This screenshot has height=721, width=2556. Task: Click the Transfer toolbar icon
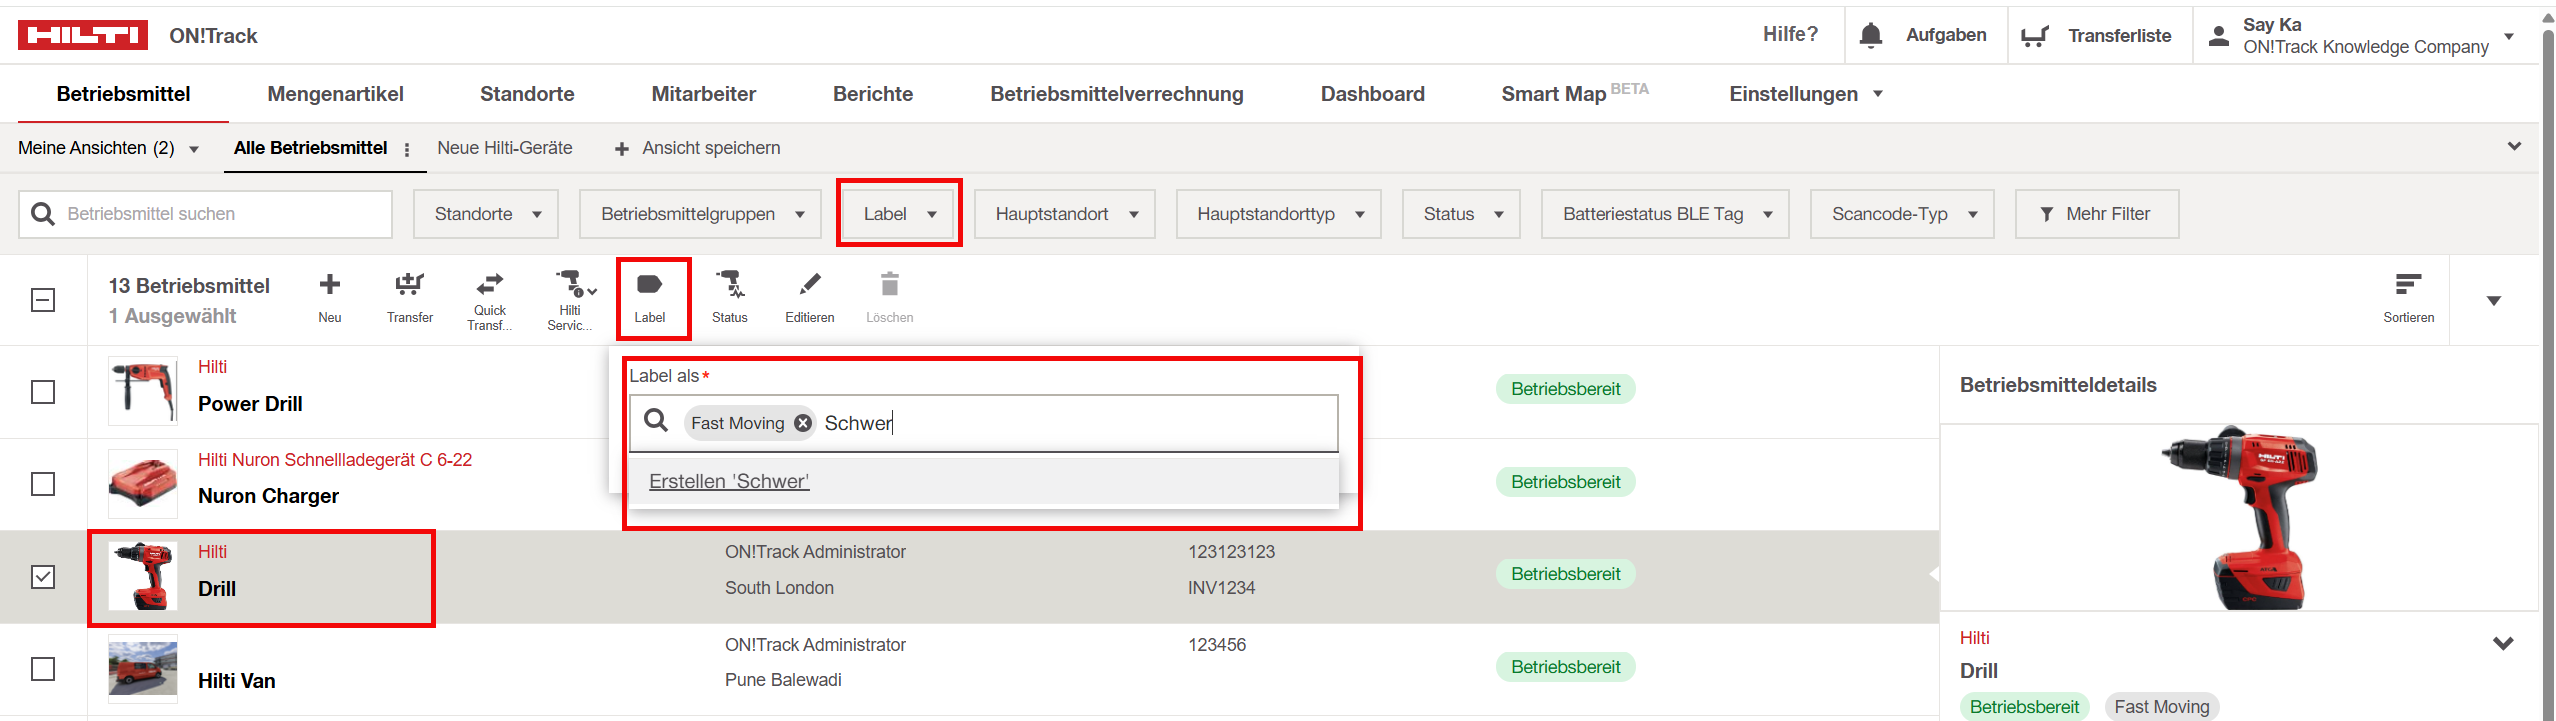tap(410, 285)
